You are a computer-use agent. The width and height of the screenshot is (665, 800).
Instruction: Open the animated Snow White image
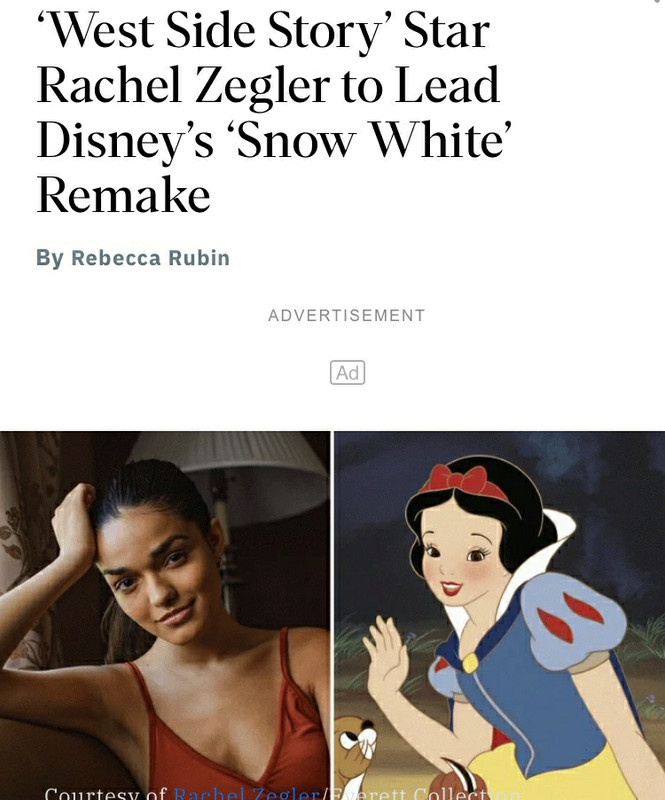tap(500, 615)
